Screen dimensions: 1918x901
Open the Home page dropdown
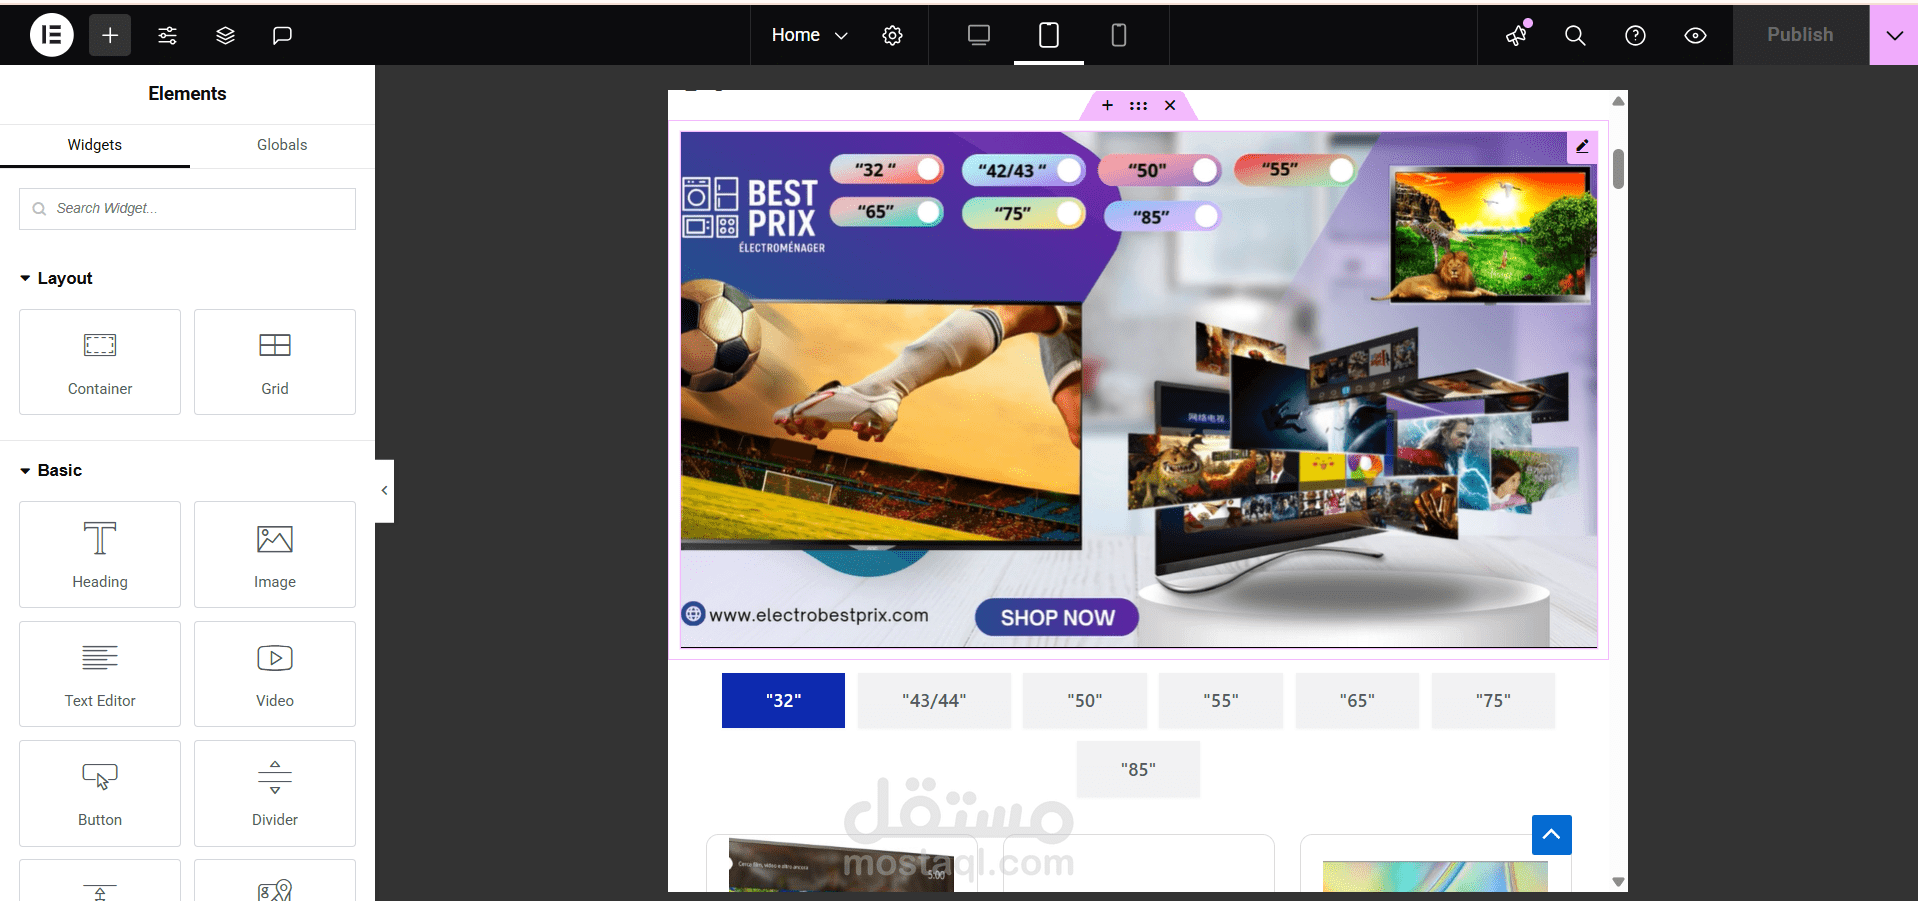tap(810, 35)
